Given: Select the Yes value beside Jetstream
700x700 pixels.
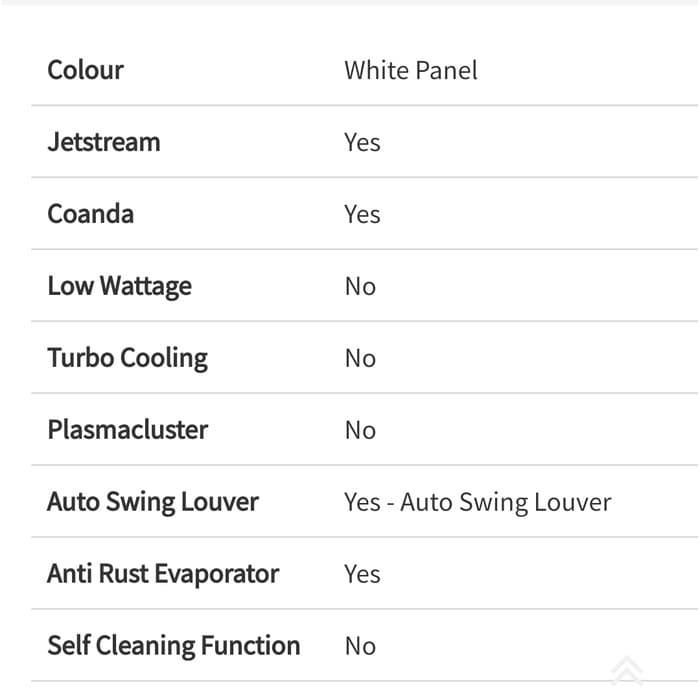Looking at the screenshot, I should [362, 142].
